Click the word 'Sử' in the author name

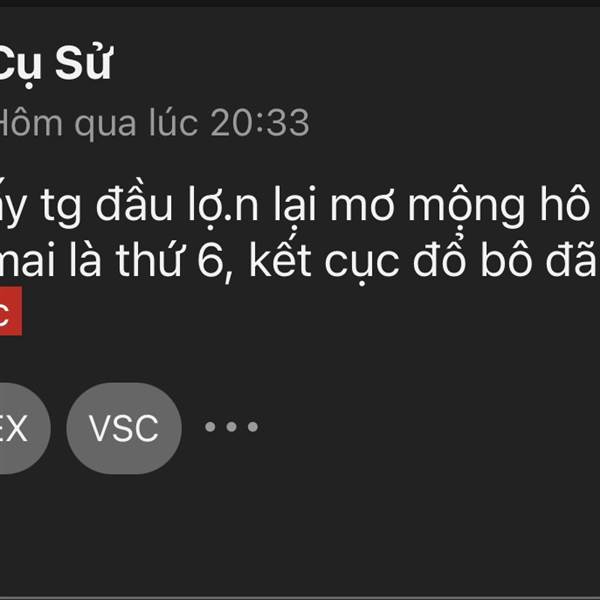tap(84, 62)
